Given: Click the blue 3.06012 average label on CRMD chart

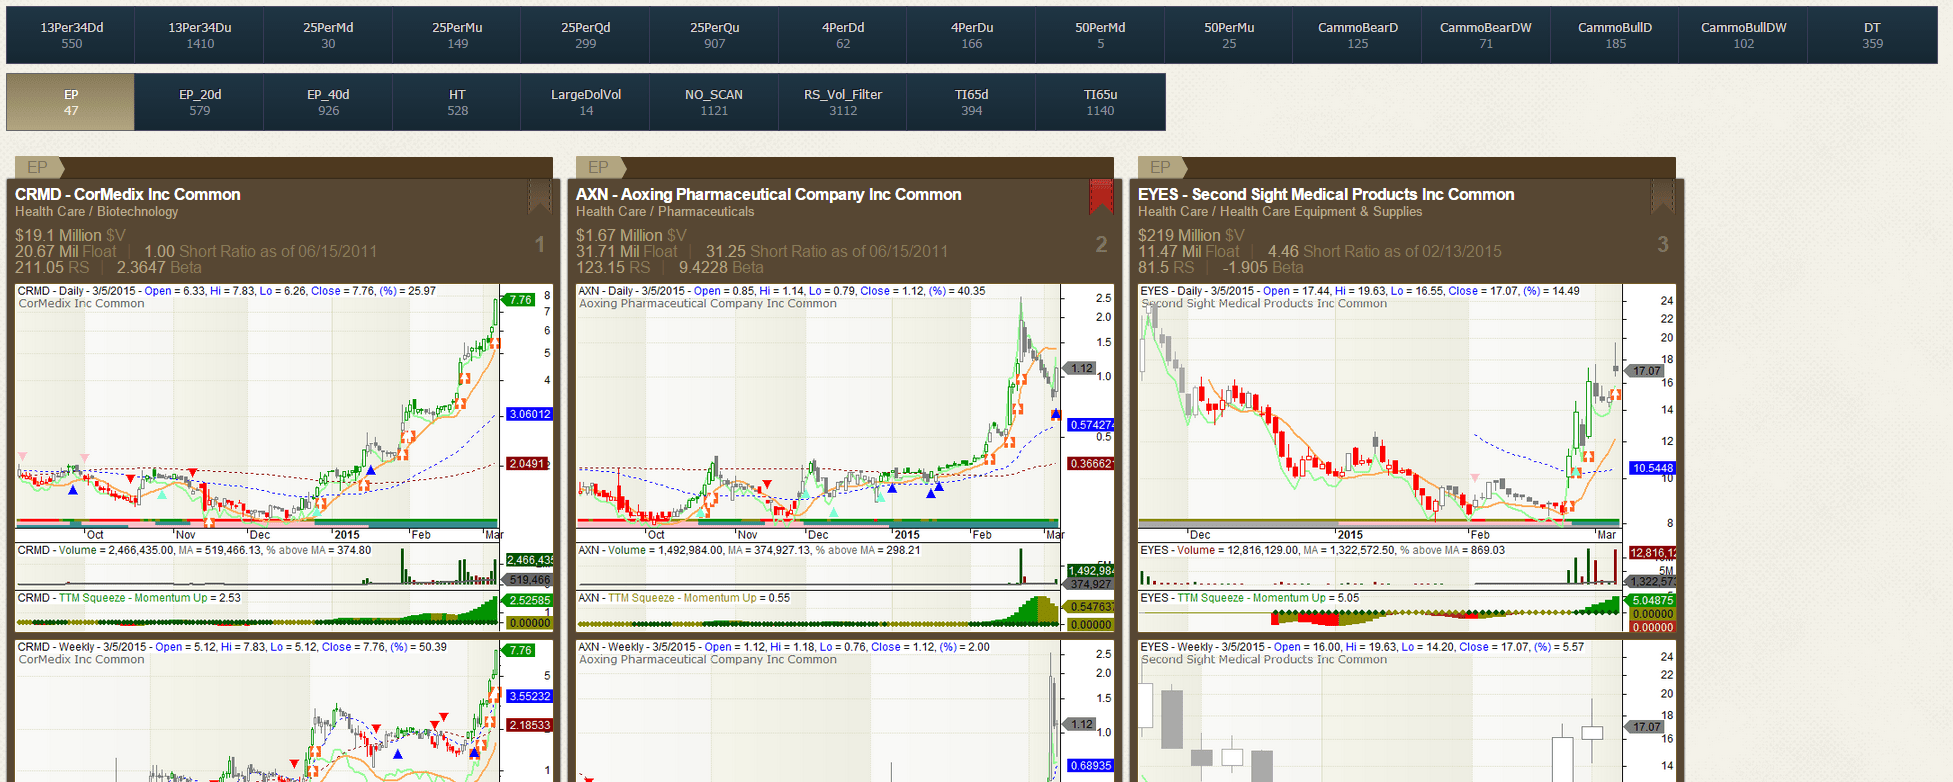Looking at the screenshot, I should tap(529, 414).
